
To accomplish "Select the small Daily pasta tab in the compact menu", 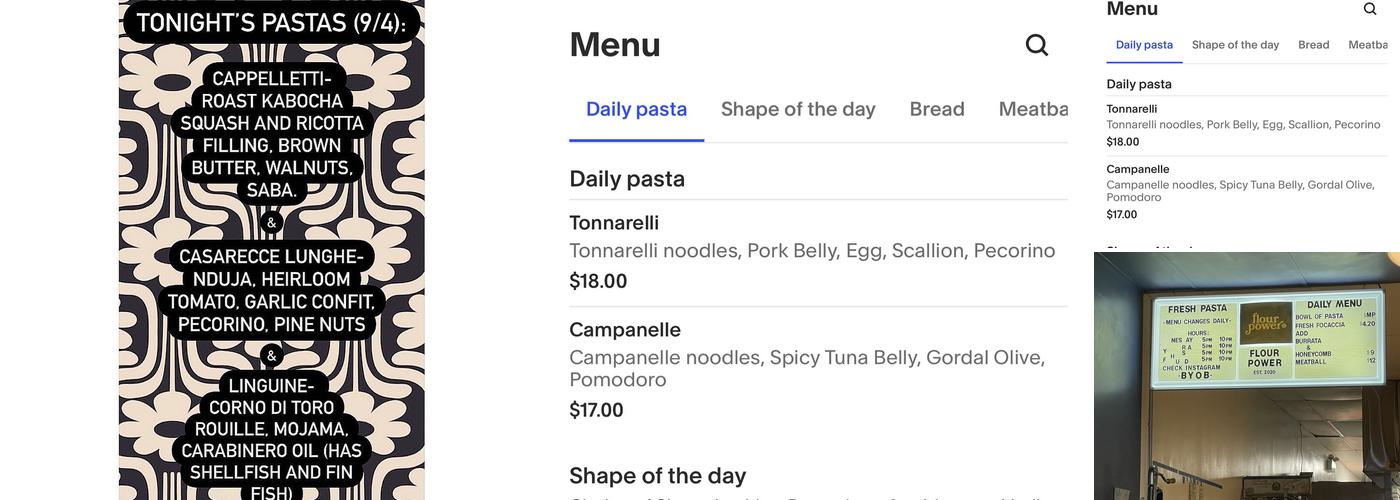I will (1144, 45).
